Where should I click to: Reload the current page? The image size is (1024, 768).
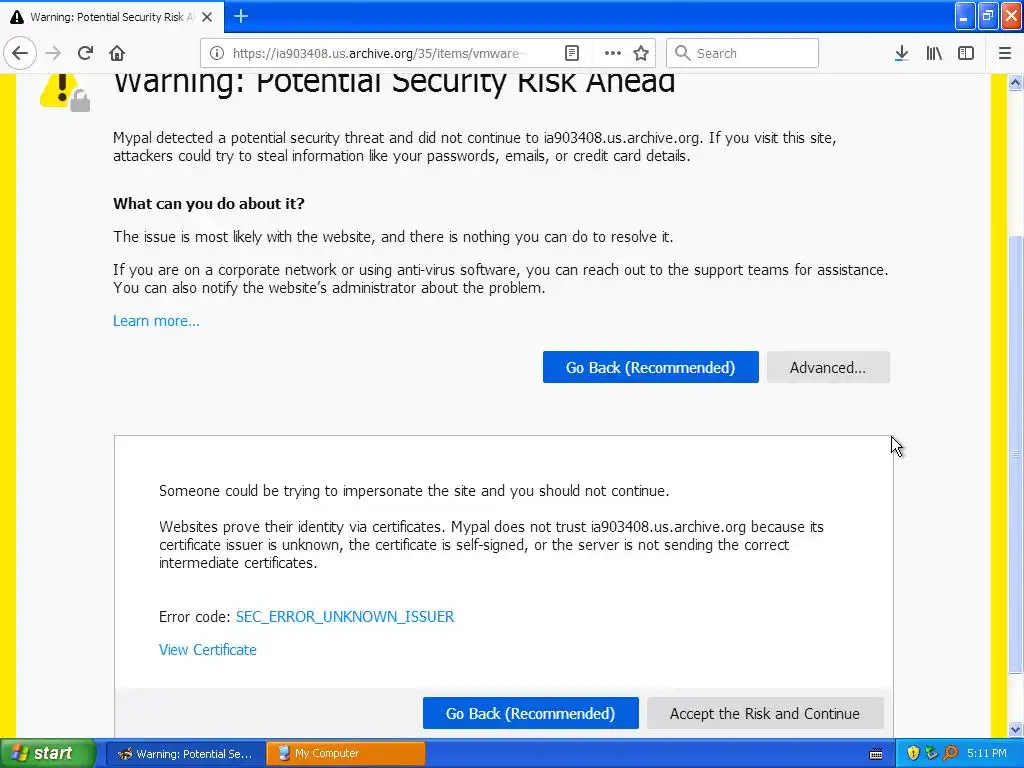[86, 53]
